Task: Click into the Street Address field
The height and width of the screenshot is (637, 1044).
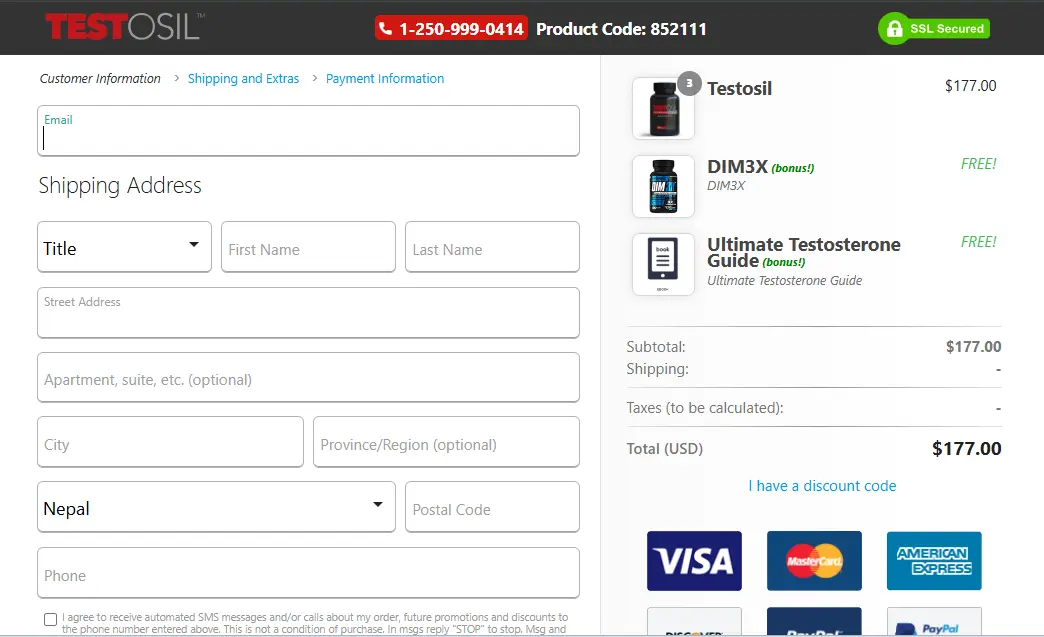Action: point(308,320)
